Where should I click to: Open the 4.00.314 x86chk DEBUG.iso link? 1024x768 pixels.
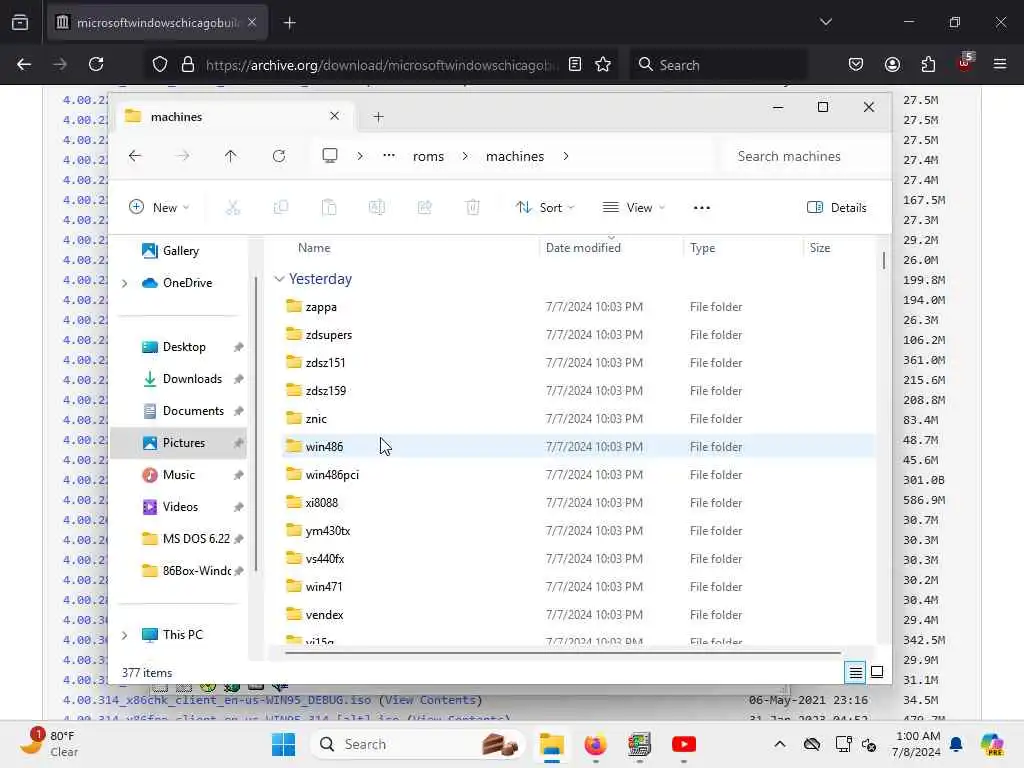point(217,700)
